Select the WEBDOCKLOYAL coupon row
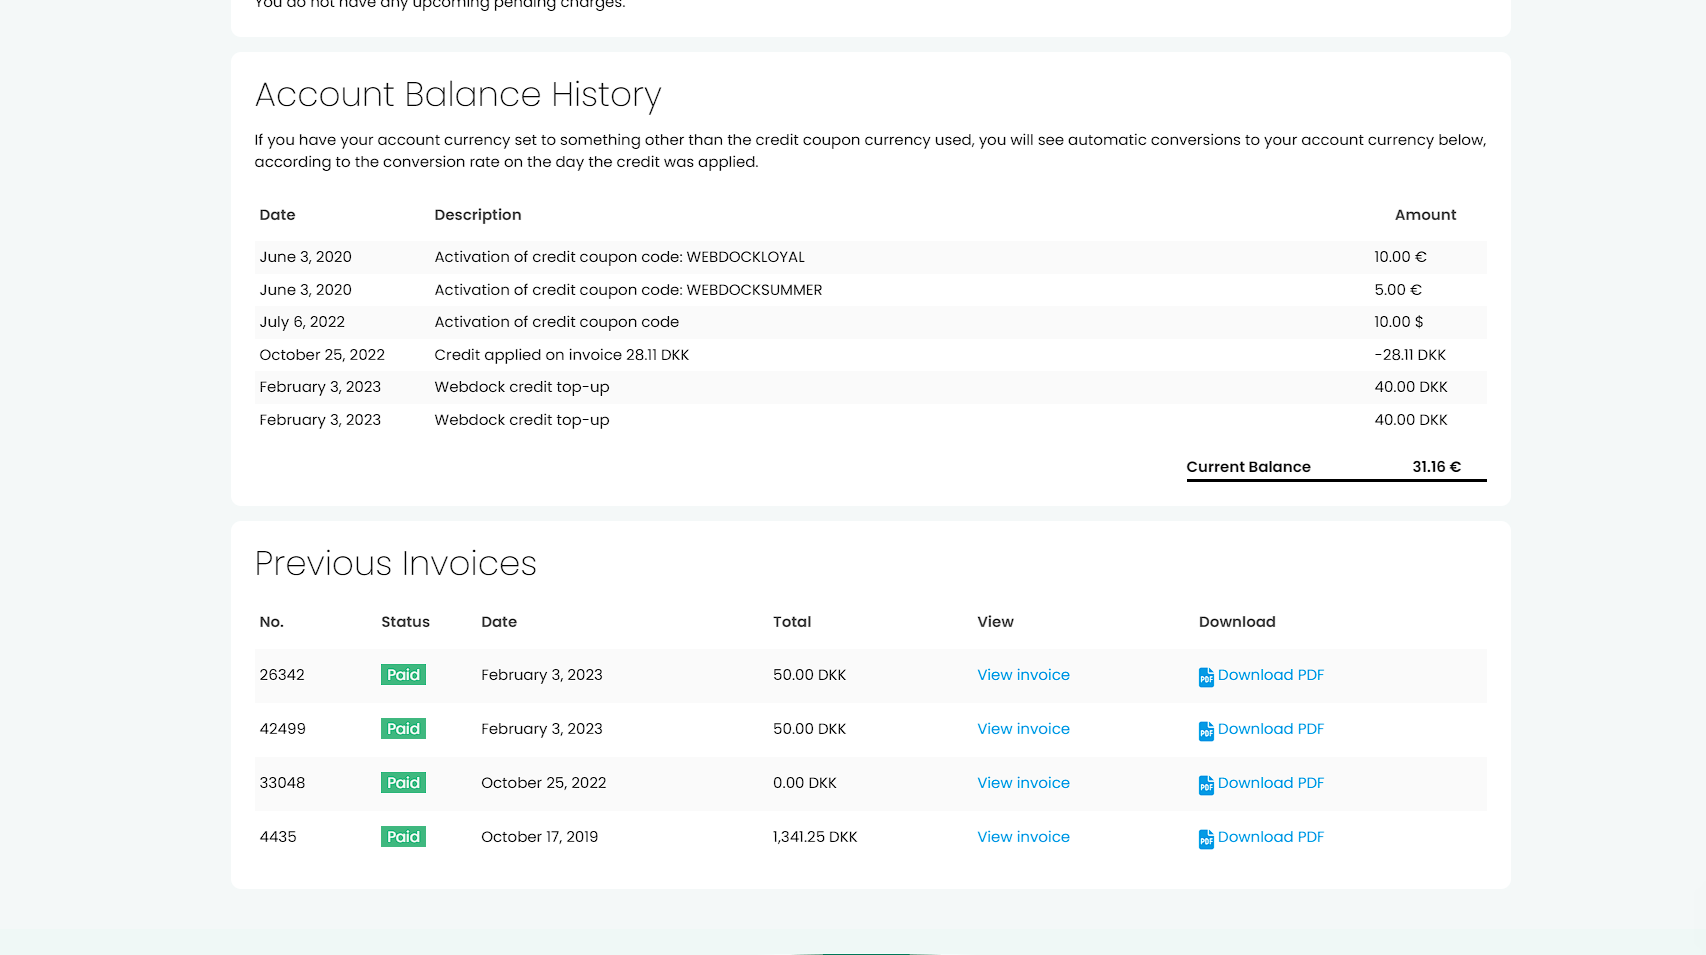Viewport: 1706px width, 955px height. 619,257
